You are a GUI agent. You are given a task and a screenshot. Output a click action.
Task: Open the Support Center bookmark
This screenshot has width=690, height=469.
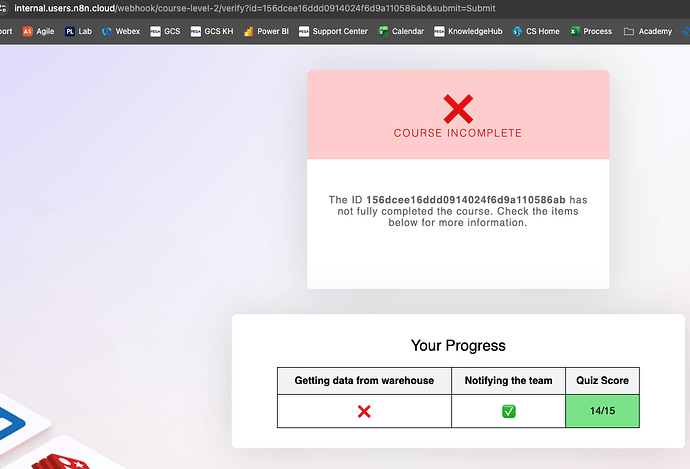coord(333,31)
